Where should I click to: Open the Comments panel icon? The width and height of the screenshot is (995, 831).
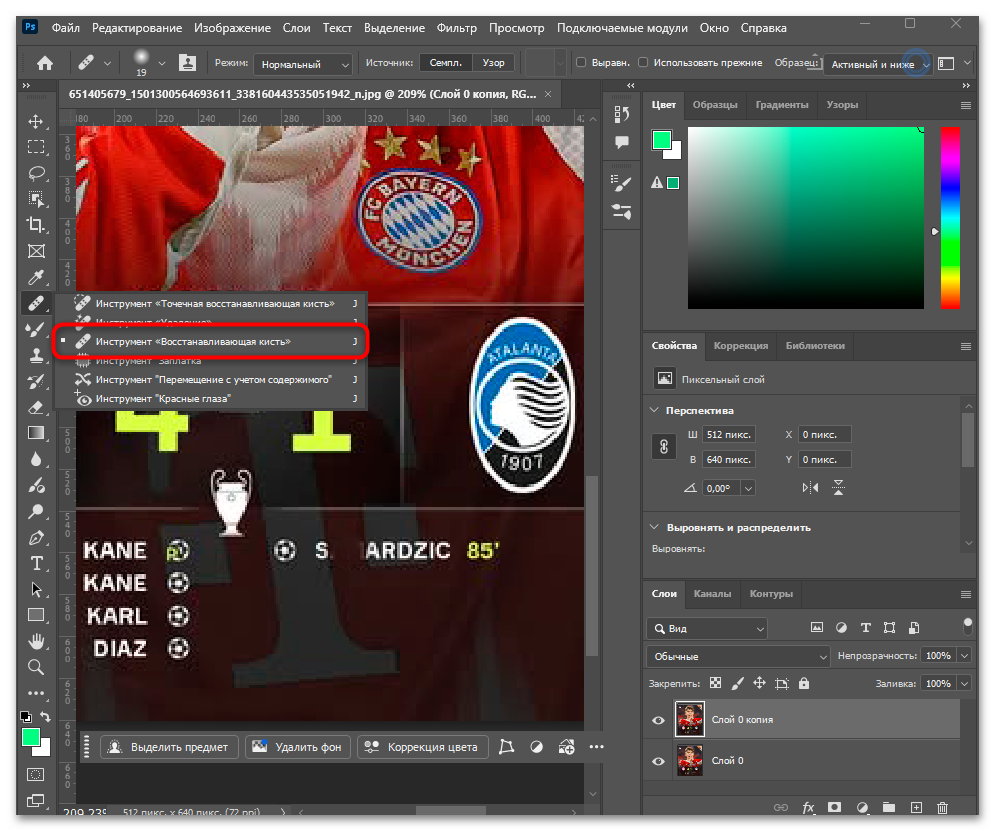click(x=622, y=142)
